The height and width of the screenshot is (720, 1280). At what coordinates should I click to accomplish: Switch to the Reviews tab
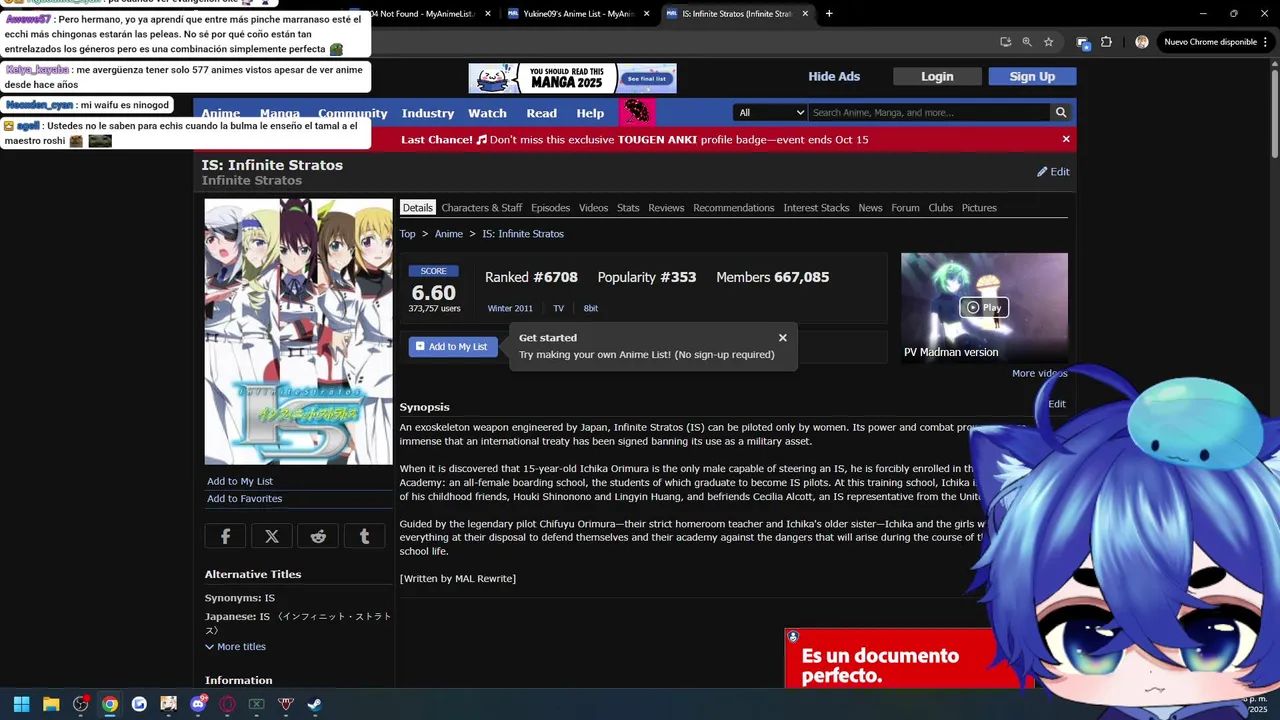coord(666,208)
